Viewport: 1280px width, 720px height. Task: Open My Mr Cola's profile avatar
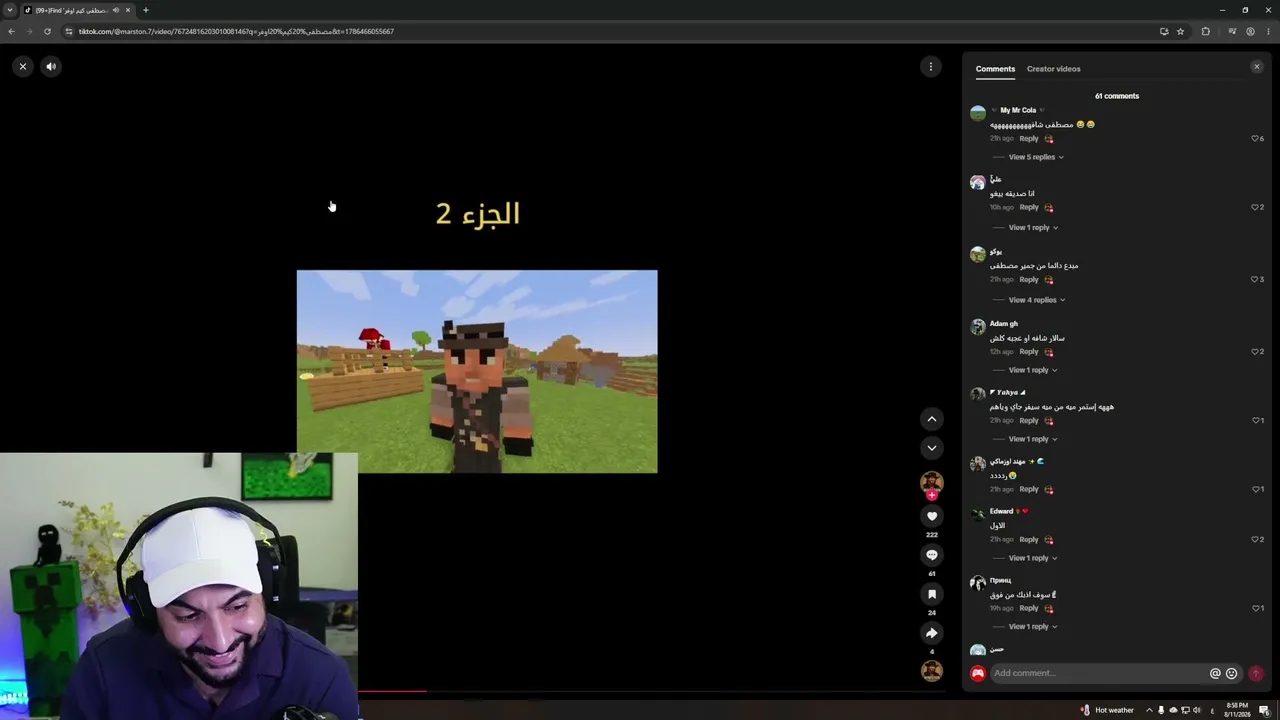(x=978, y=113)
